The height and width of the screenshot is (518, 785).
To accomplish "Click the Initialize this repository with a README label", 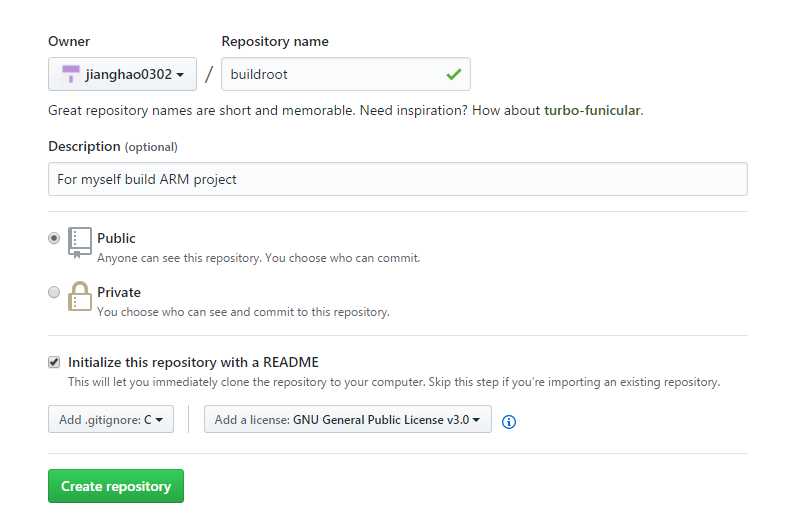I will tap(193, 362).
